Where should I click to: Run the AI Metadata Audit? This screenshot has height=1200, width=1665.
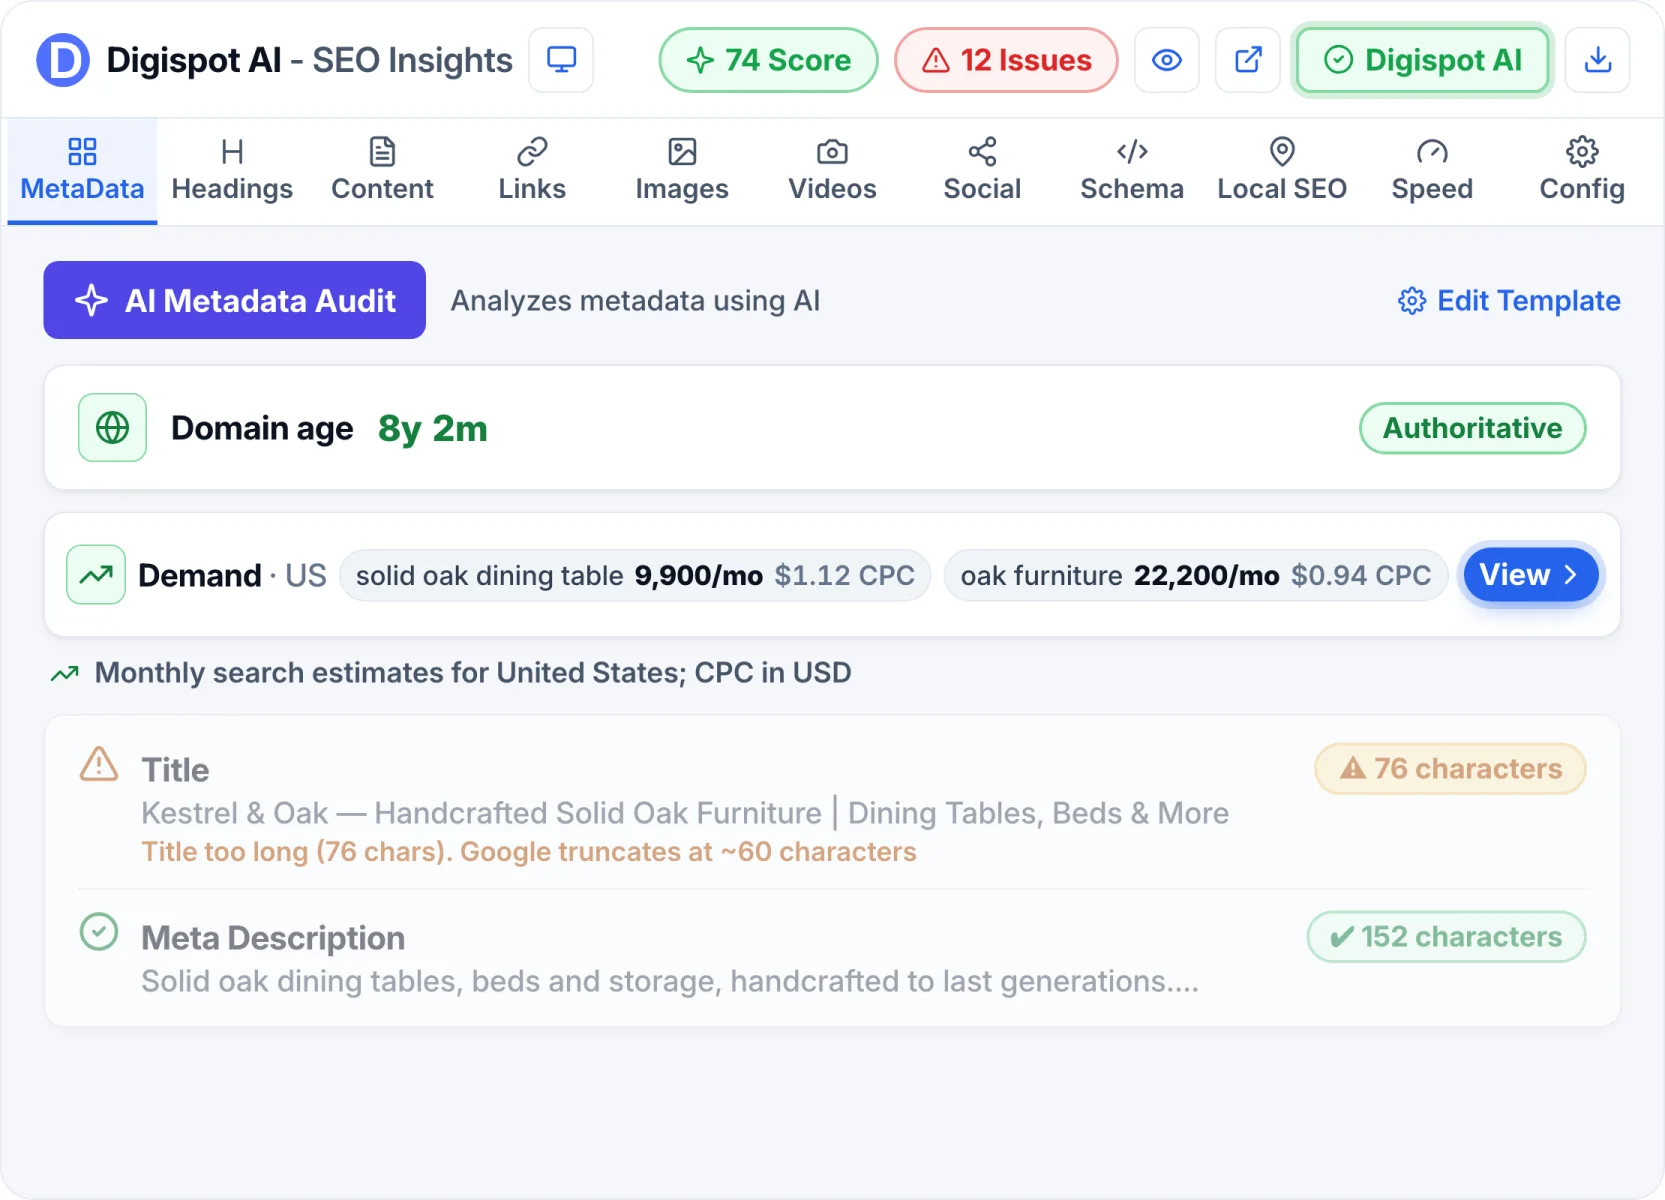point(234,300)
